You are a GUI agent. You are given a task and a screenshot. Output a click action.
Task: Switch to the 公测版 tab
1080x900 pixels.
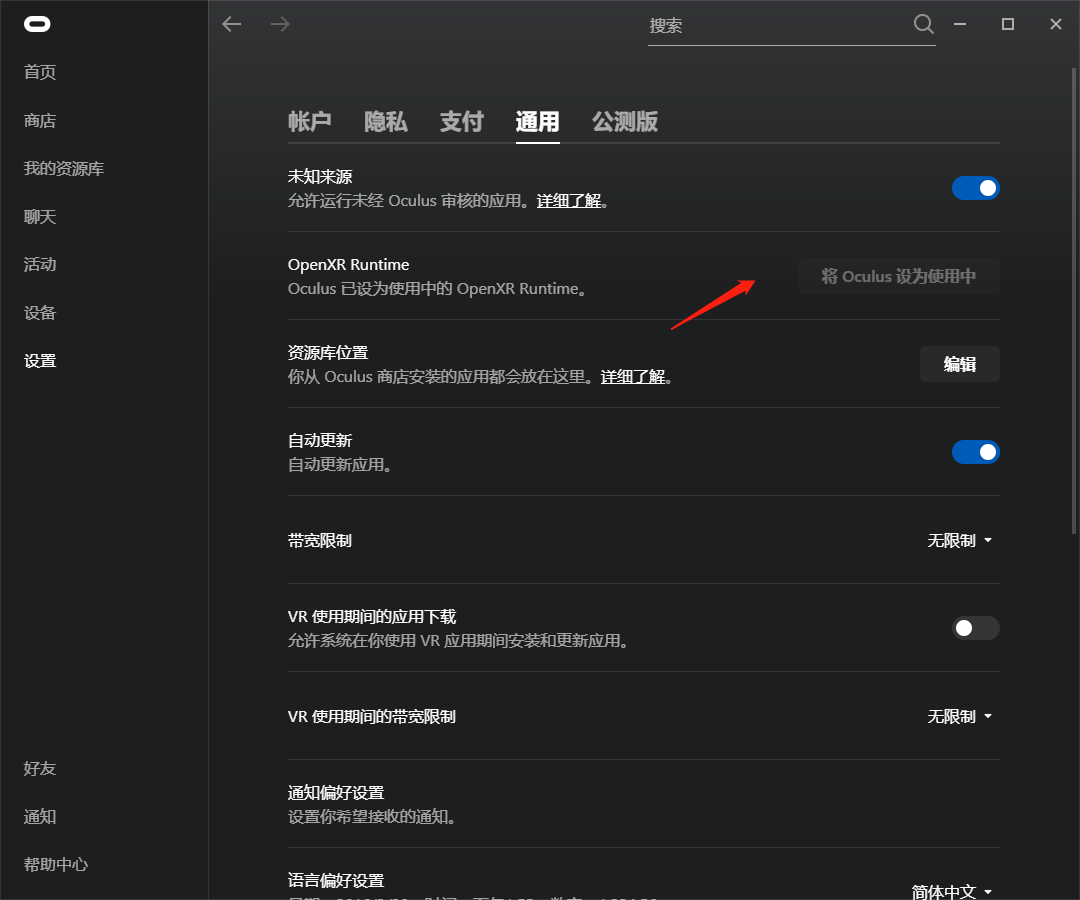tap(625, 122)
